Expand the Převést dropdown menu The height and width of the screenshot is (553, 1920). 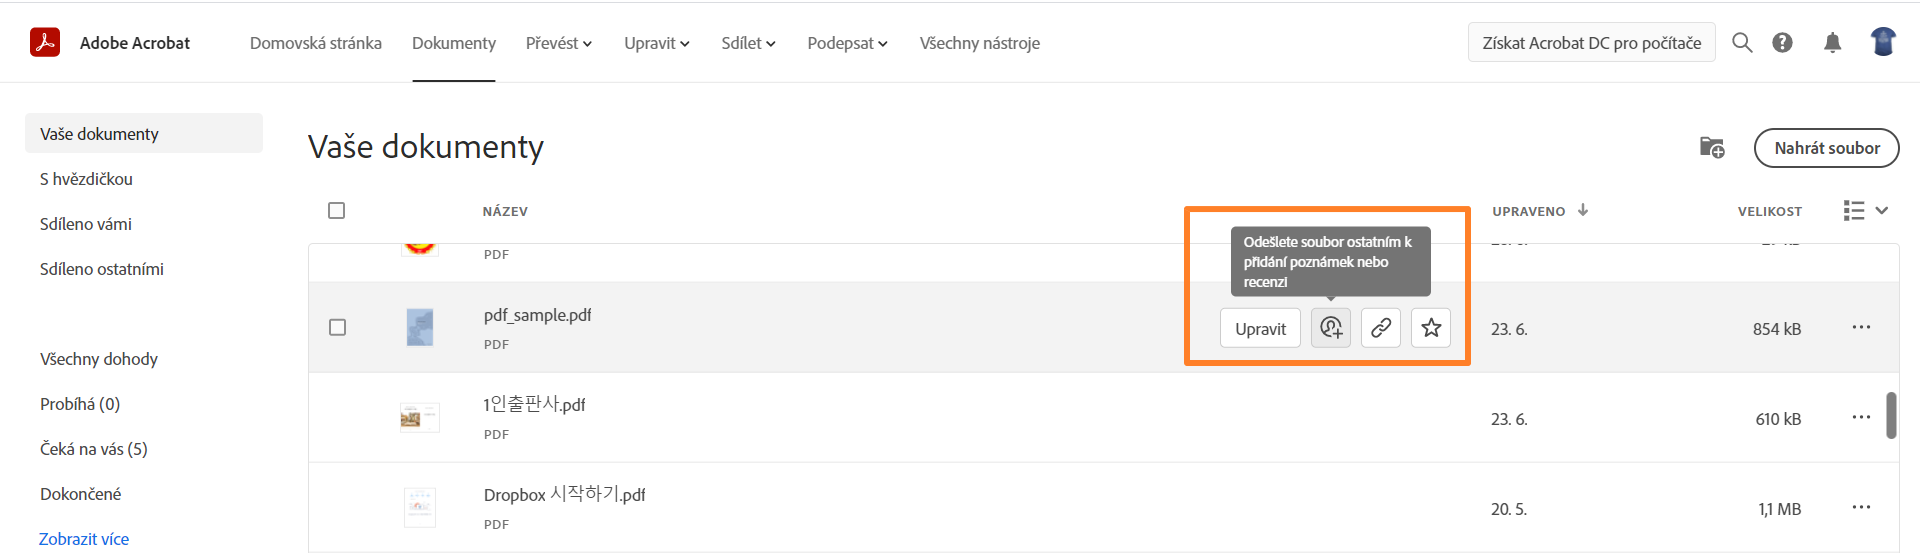(x=559, y=43)
